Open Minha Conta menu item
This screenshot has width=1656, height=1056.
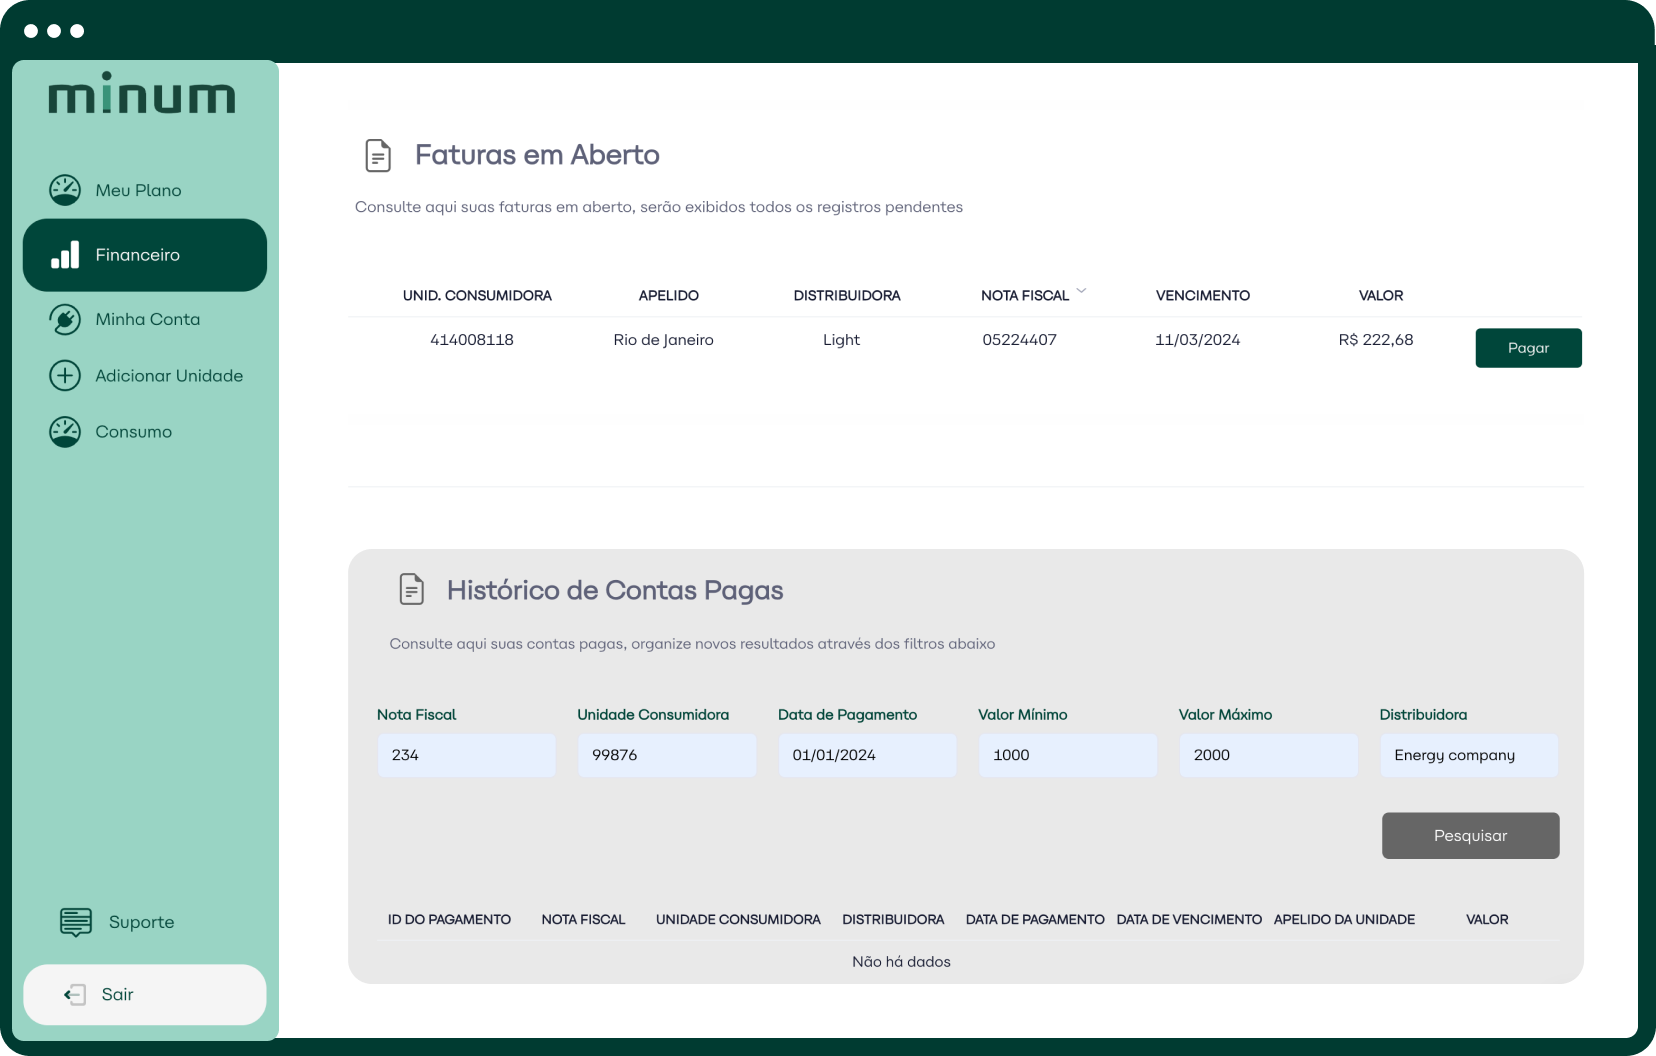tap(147, 319)
